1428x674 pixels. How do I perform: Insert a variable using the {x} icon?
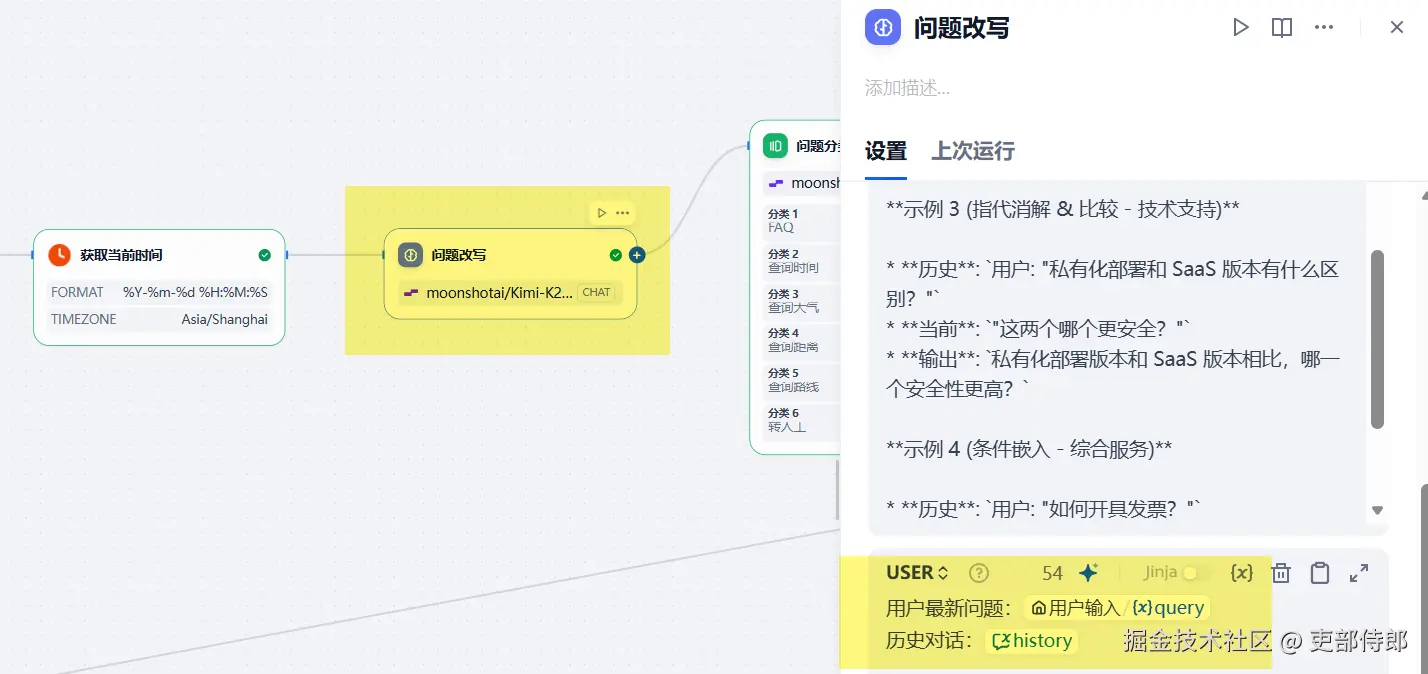[x=1241, y=572]
